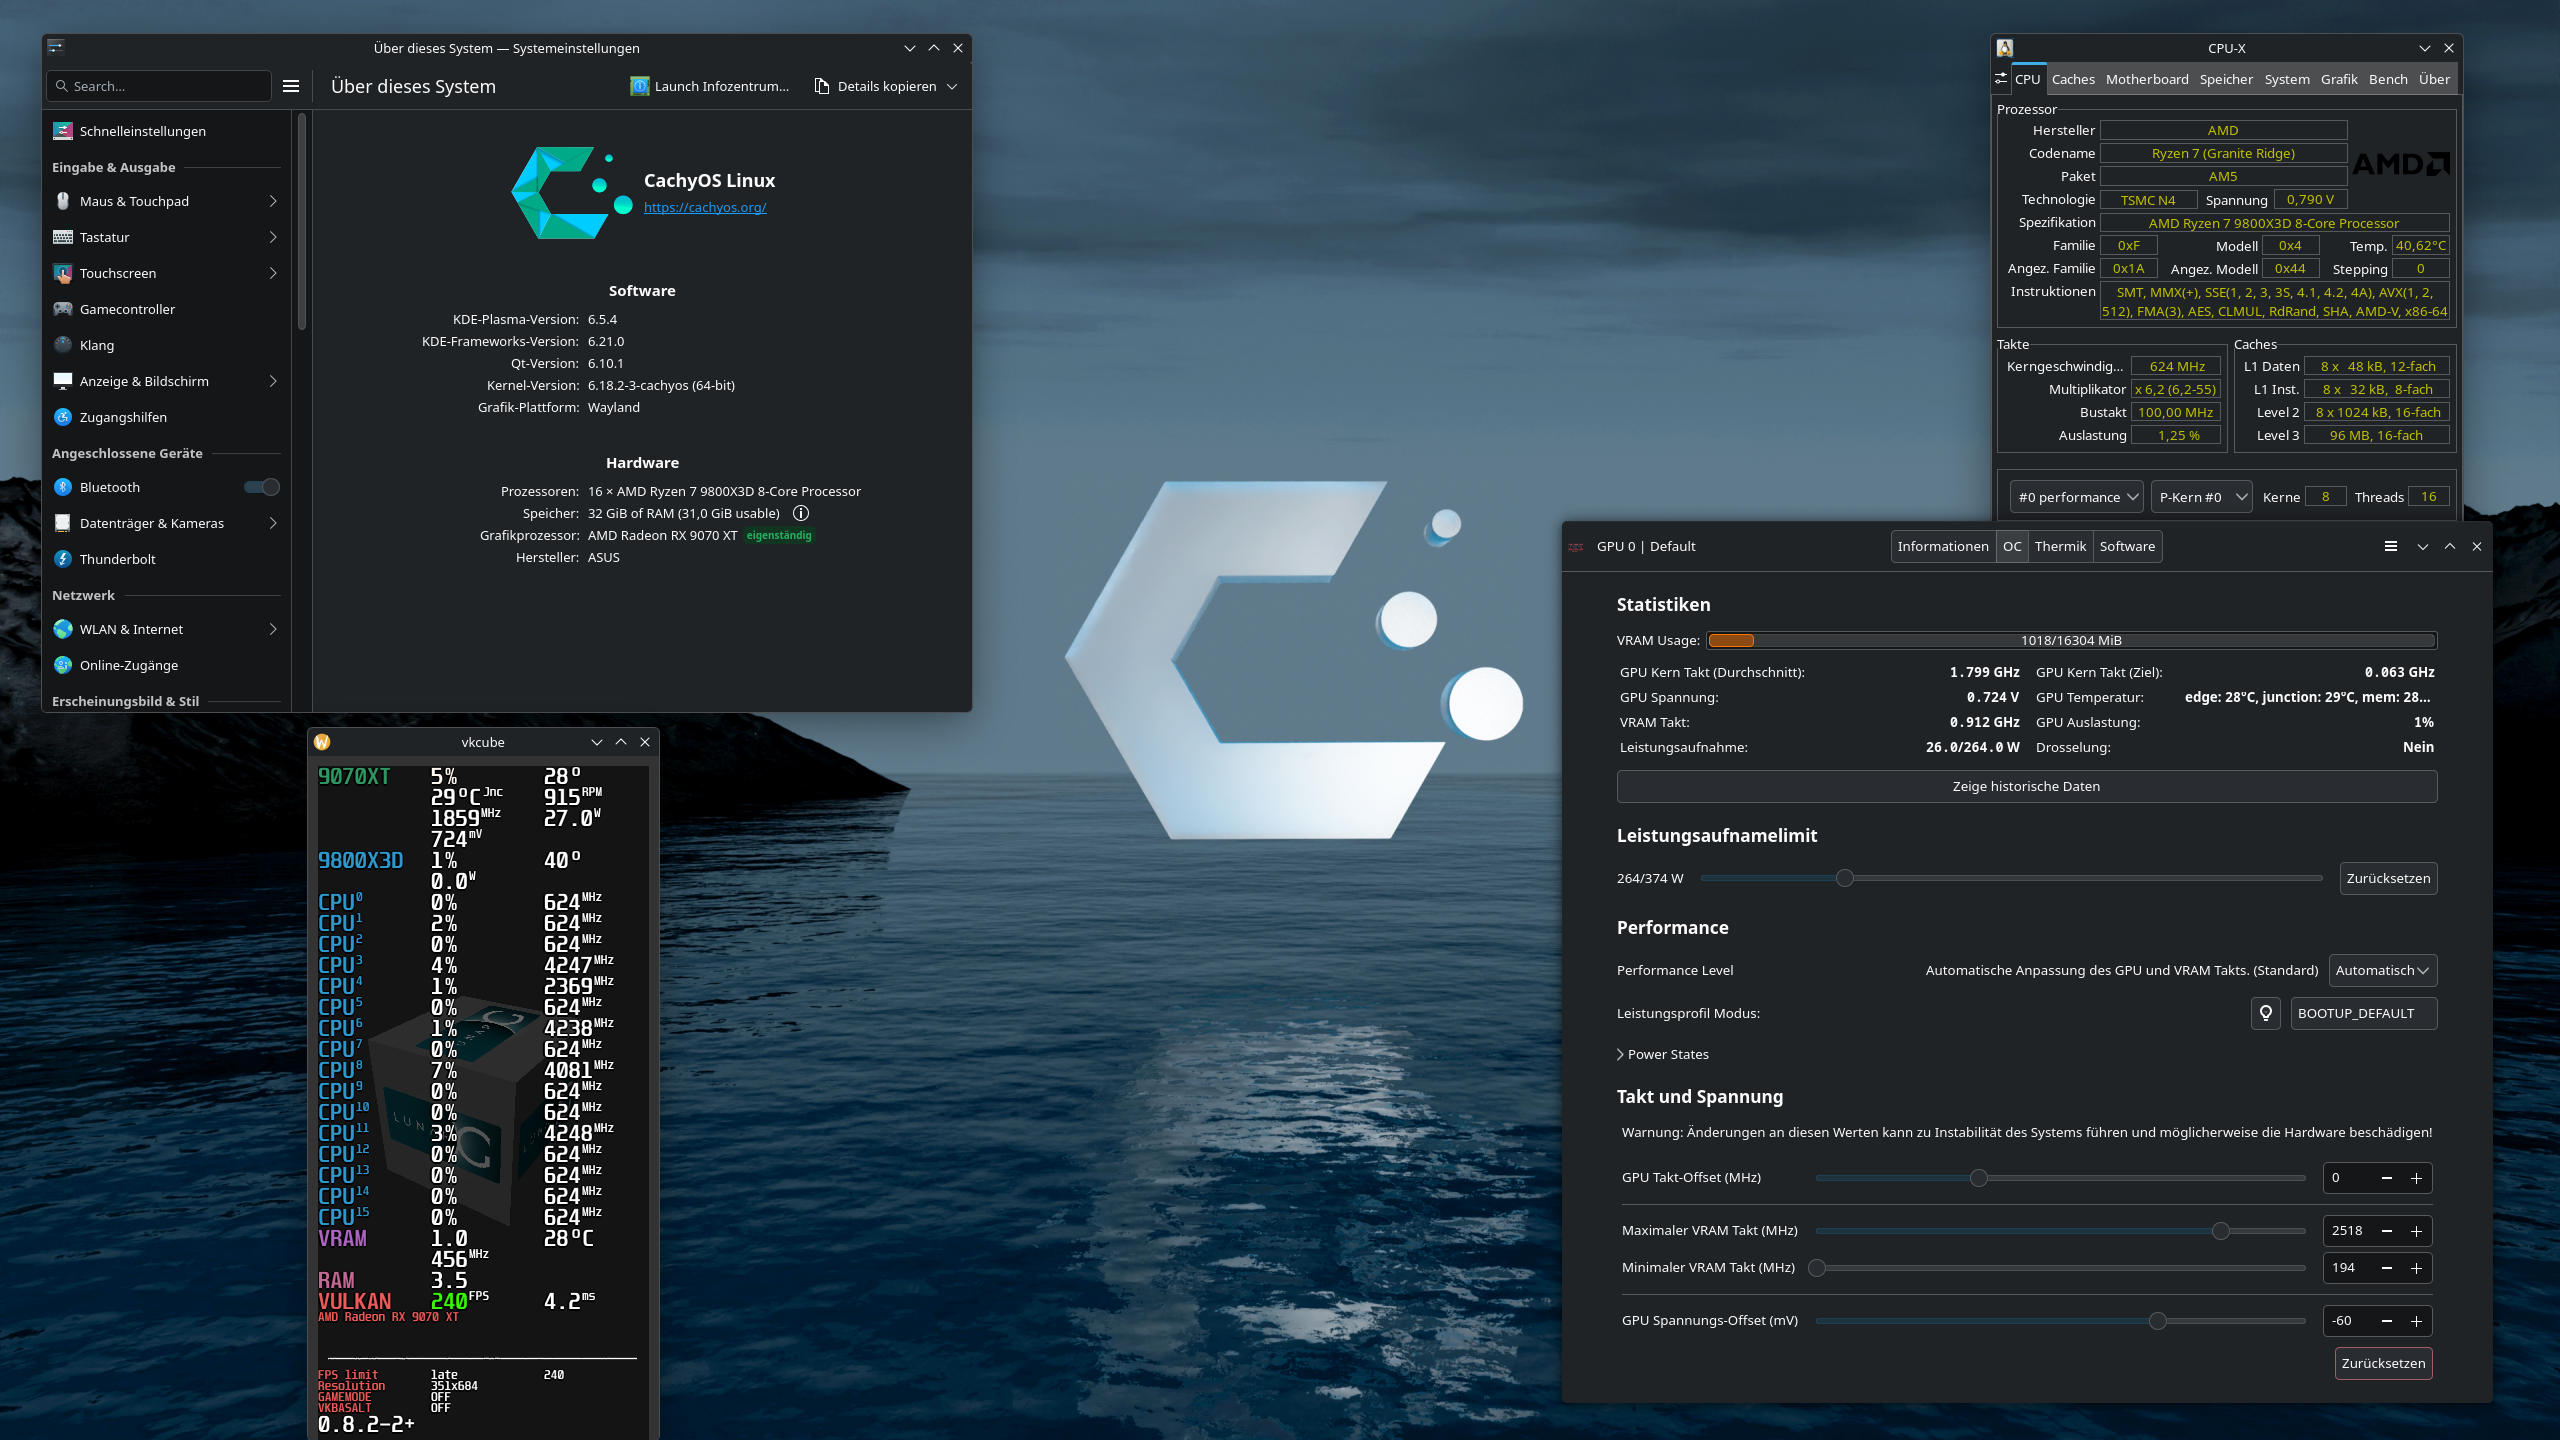Click the Maximaler VRAM Takt value field 2518
Viewport: 2560px width, 1440px height.
click(2348, 1231)
